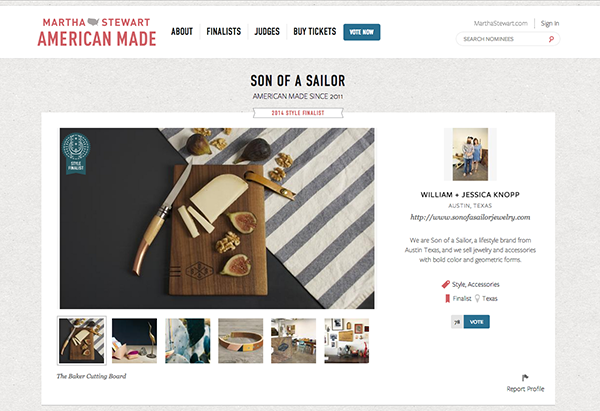Click the search magnifier icon

tap(551, 39)
